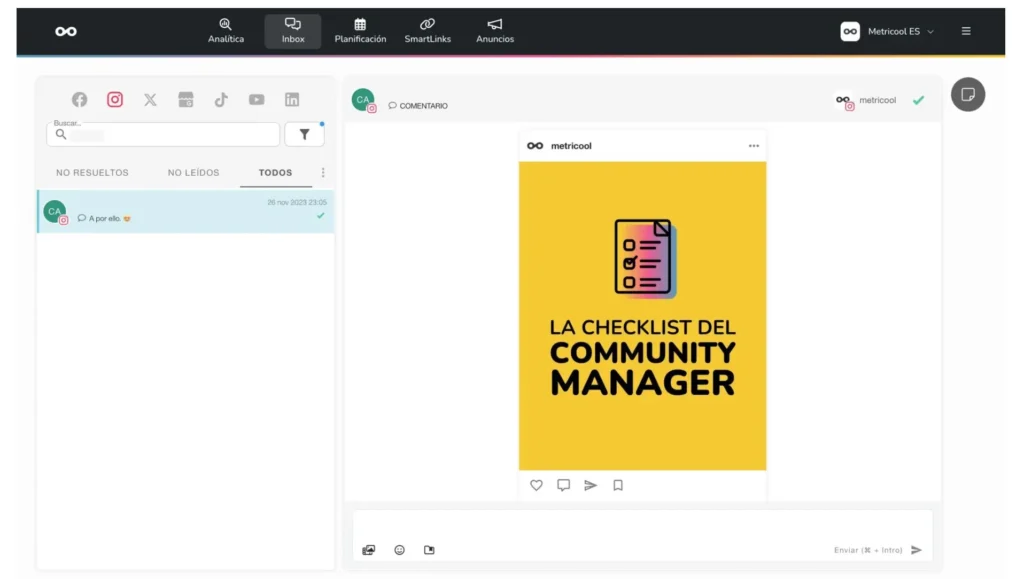1024x579 pixels.
Task: Open the SmartLinks section
Action: pyautogui.click(x=428, y=31)
